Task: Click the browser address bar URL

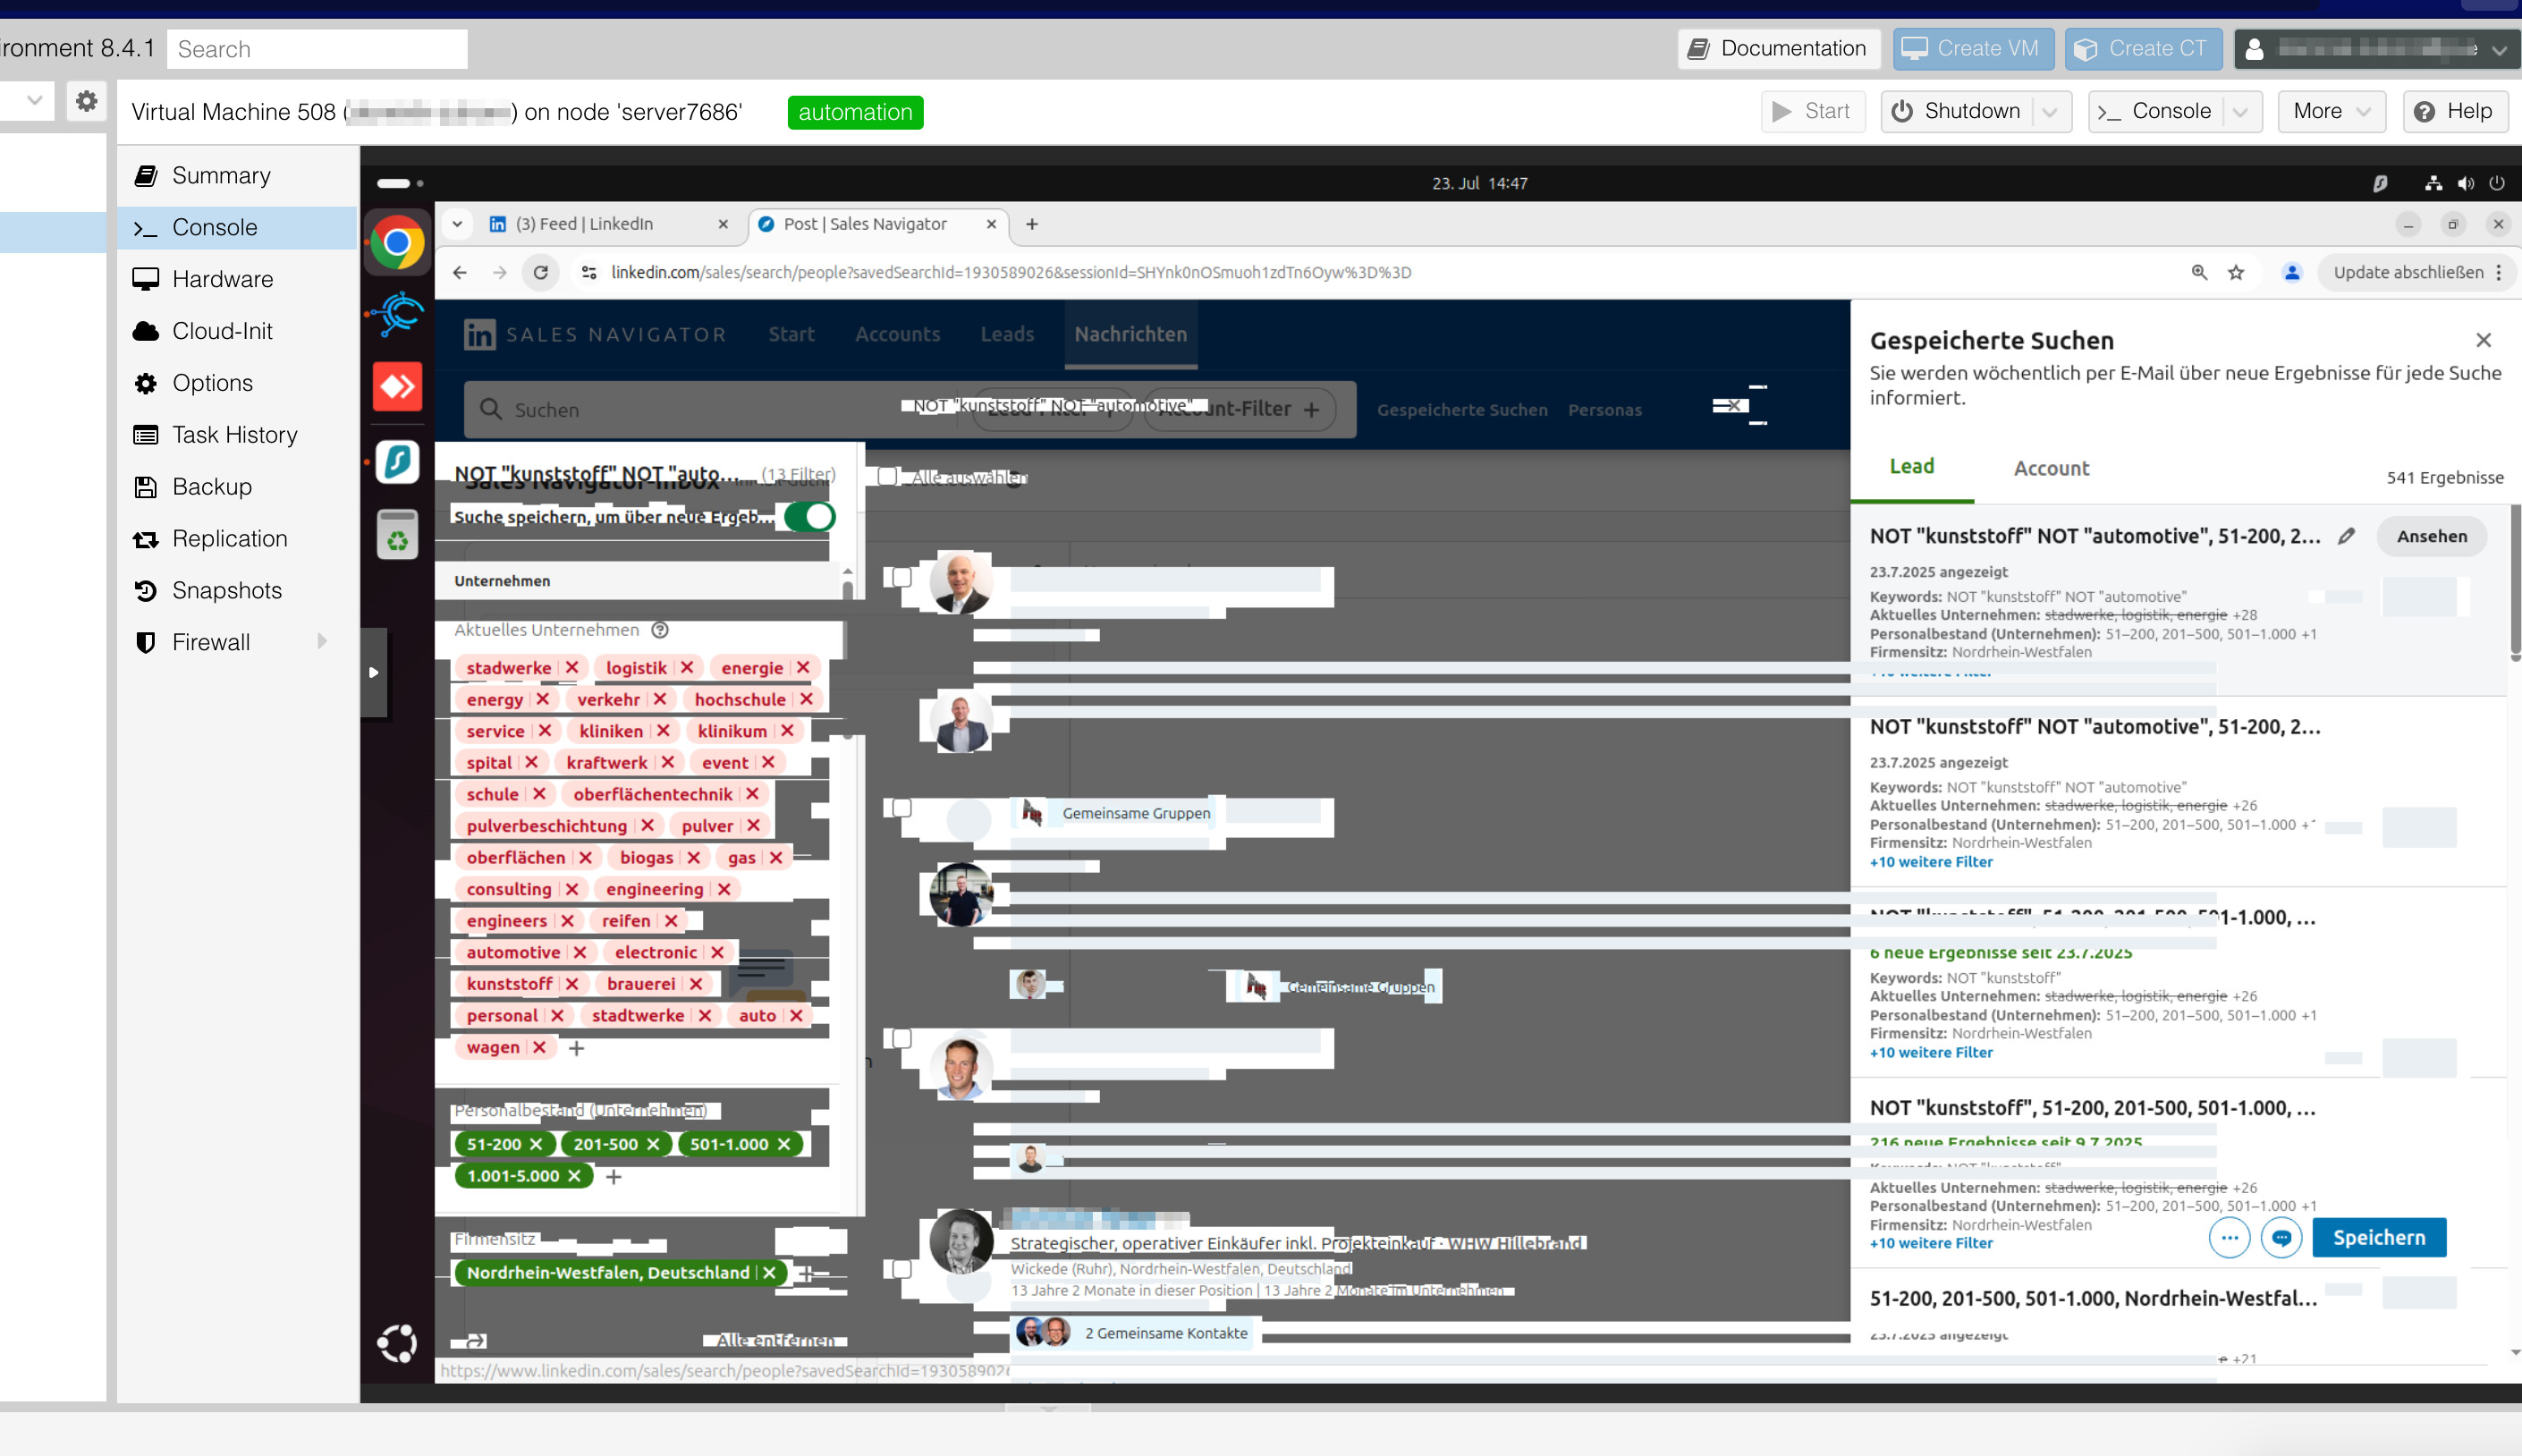Action: (1010, 272)
